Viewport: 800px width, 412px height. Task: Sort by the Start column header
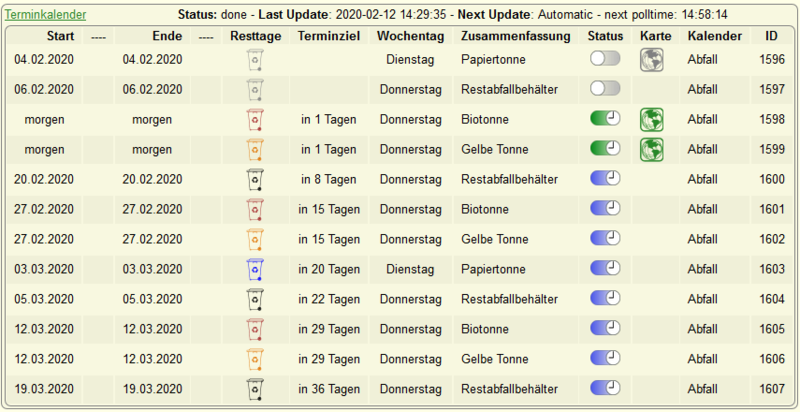click(x=61, y=36)
